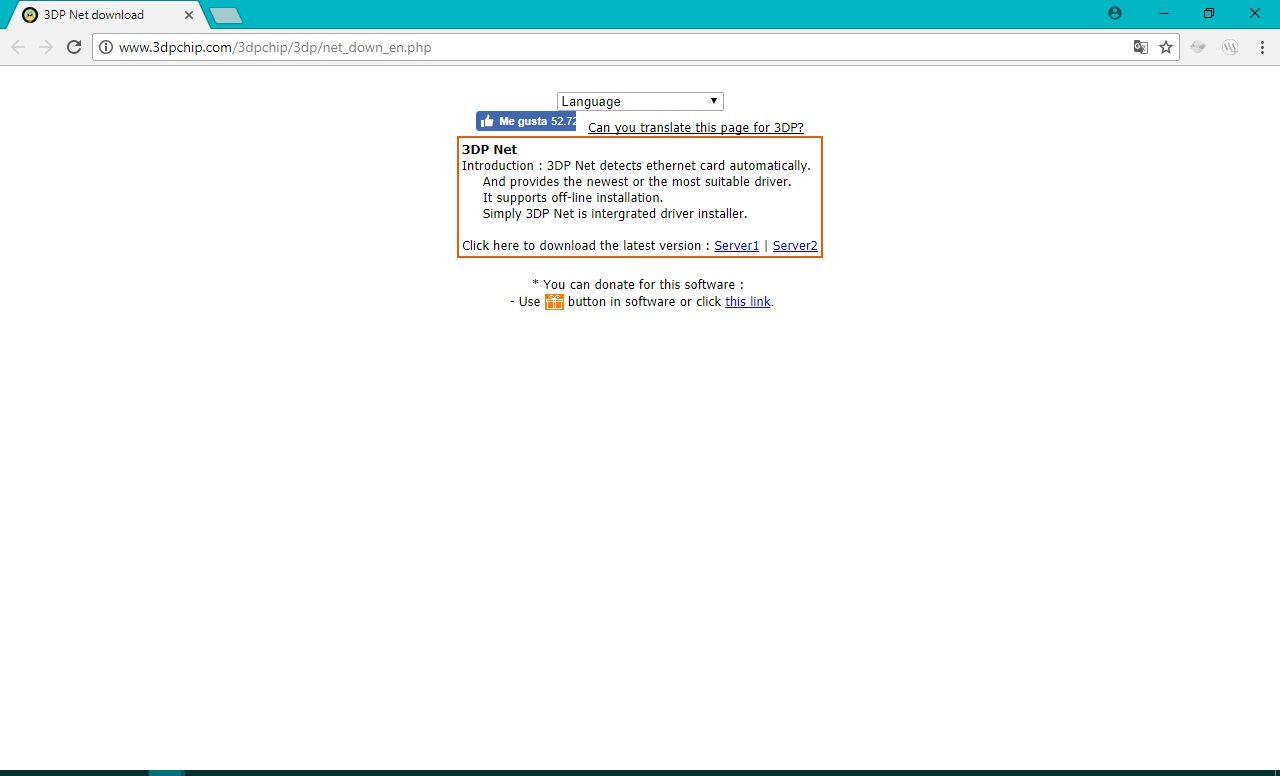Minimize the Chrome window
This screenshot has height=776, width=1280.
(x=1164, y=14)
